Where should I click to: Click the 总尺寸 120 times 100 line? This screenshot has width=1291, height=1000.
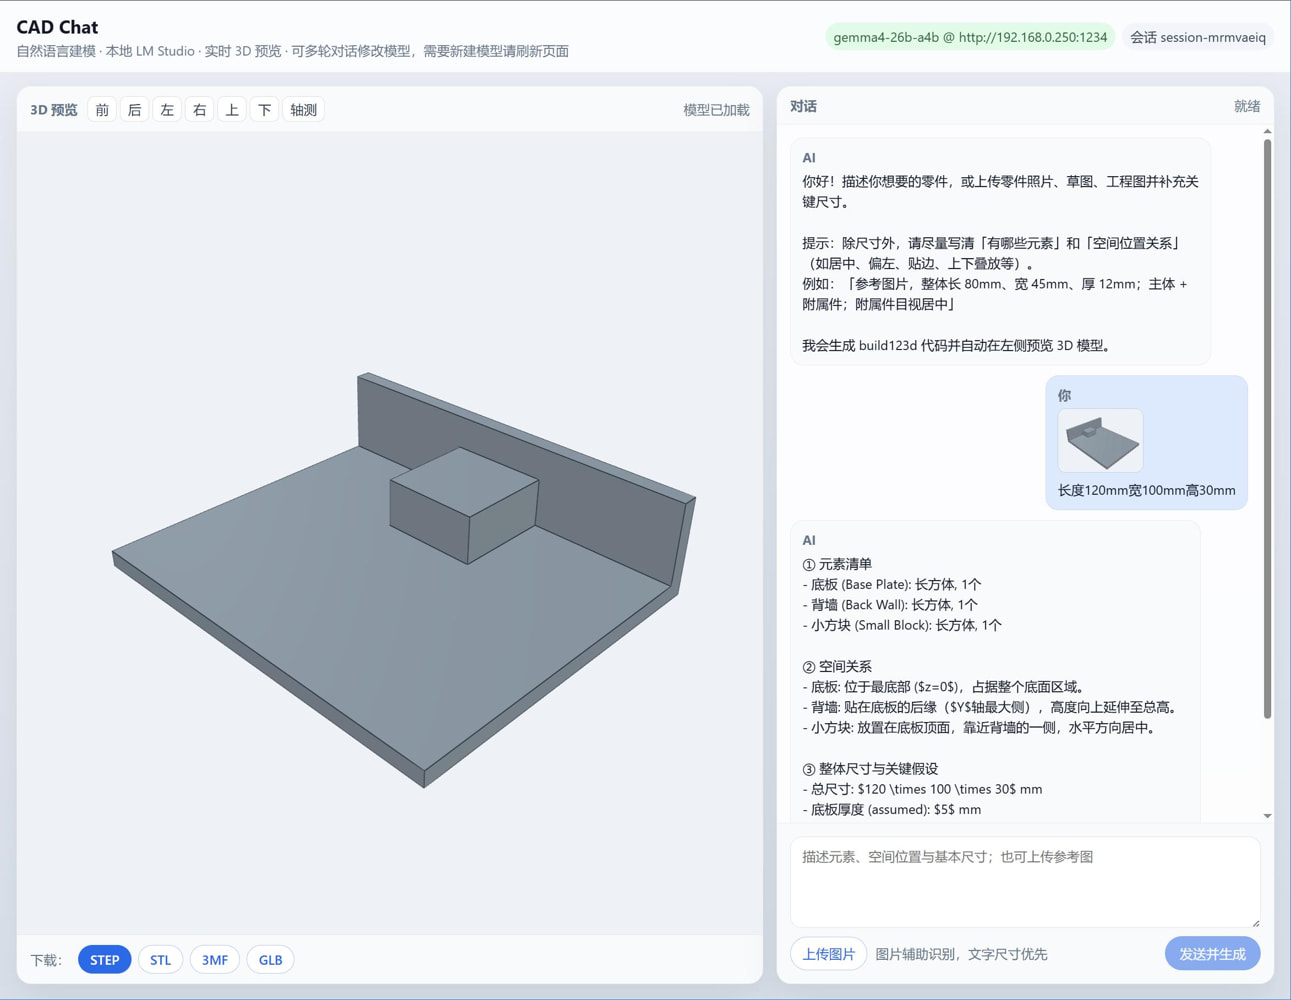coord(922,789)
